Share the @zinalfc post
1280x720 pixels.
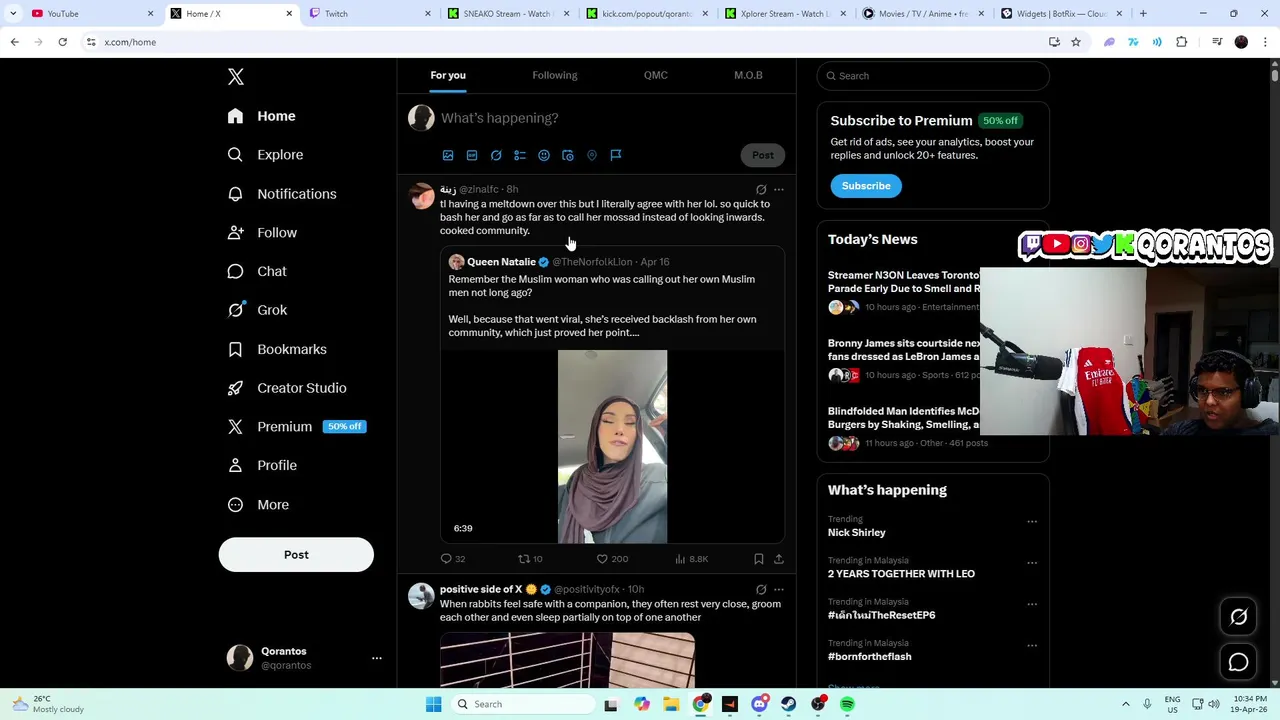[x=779, y=559]
